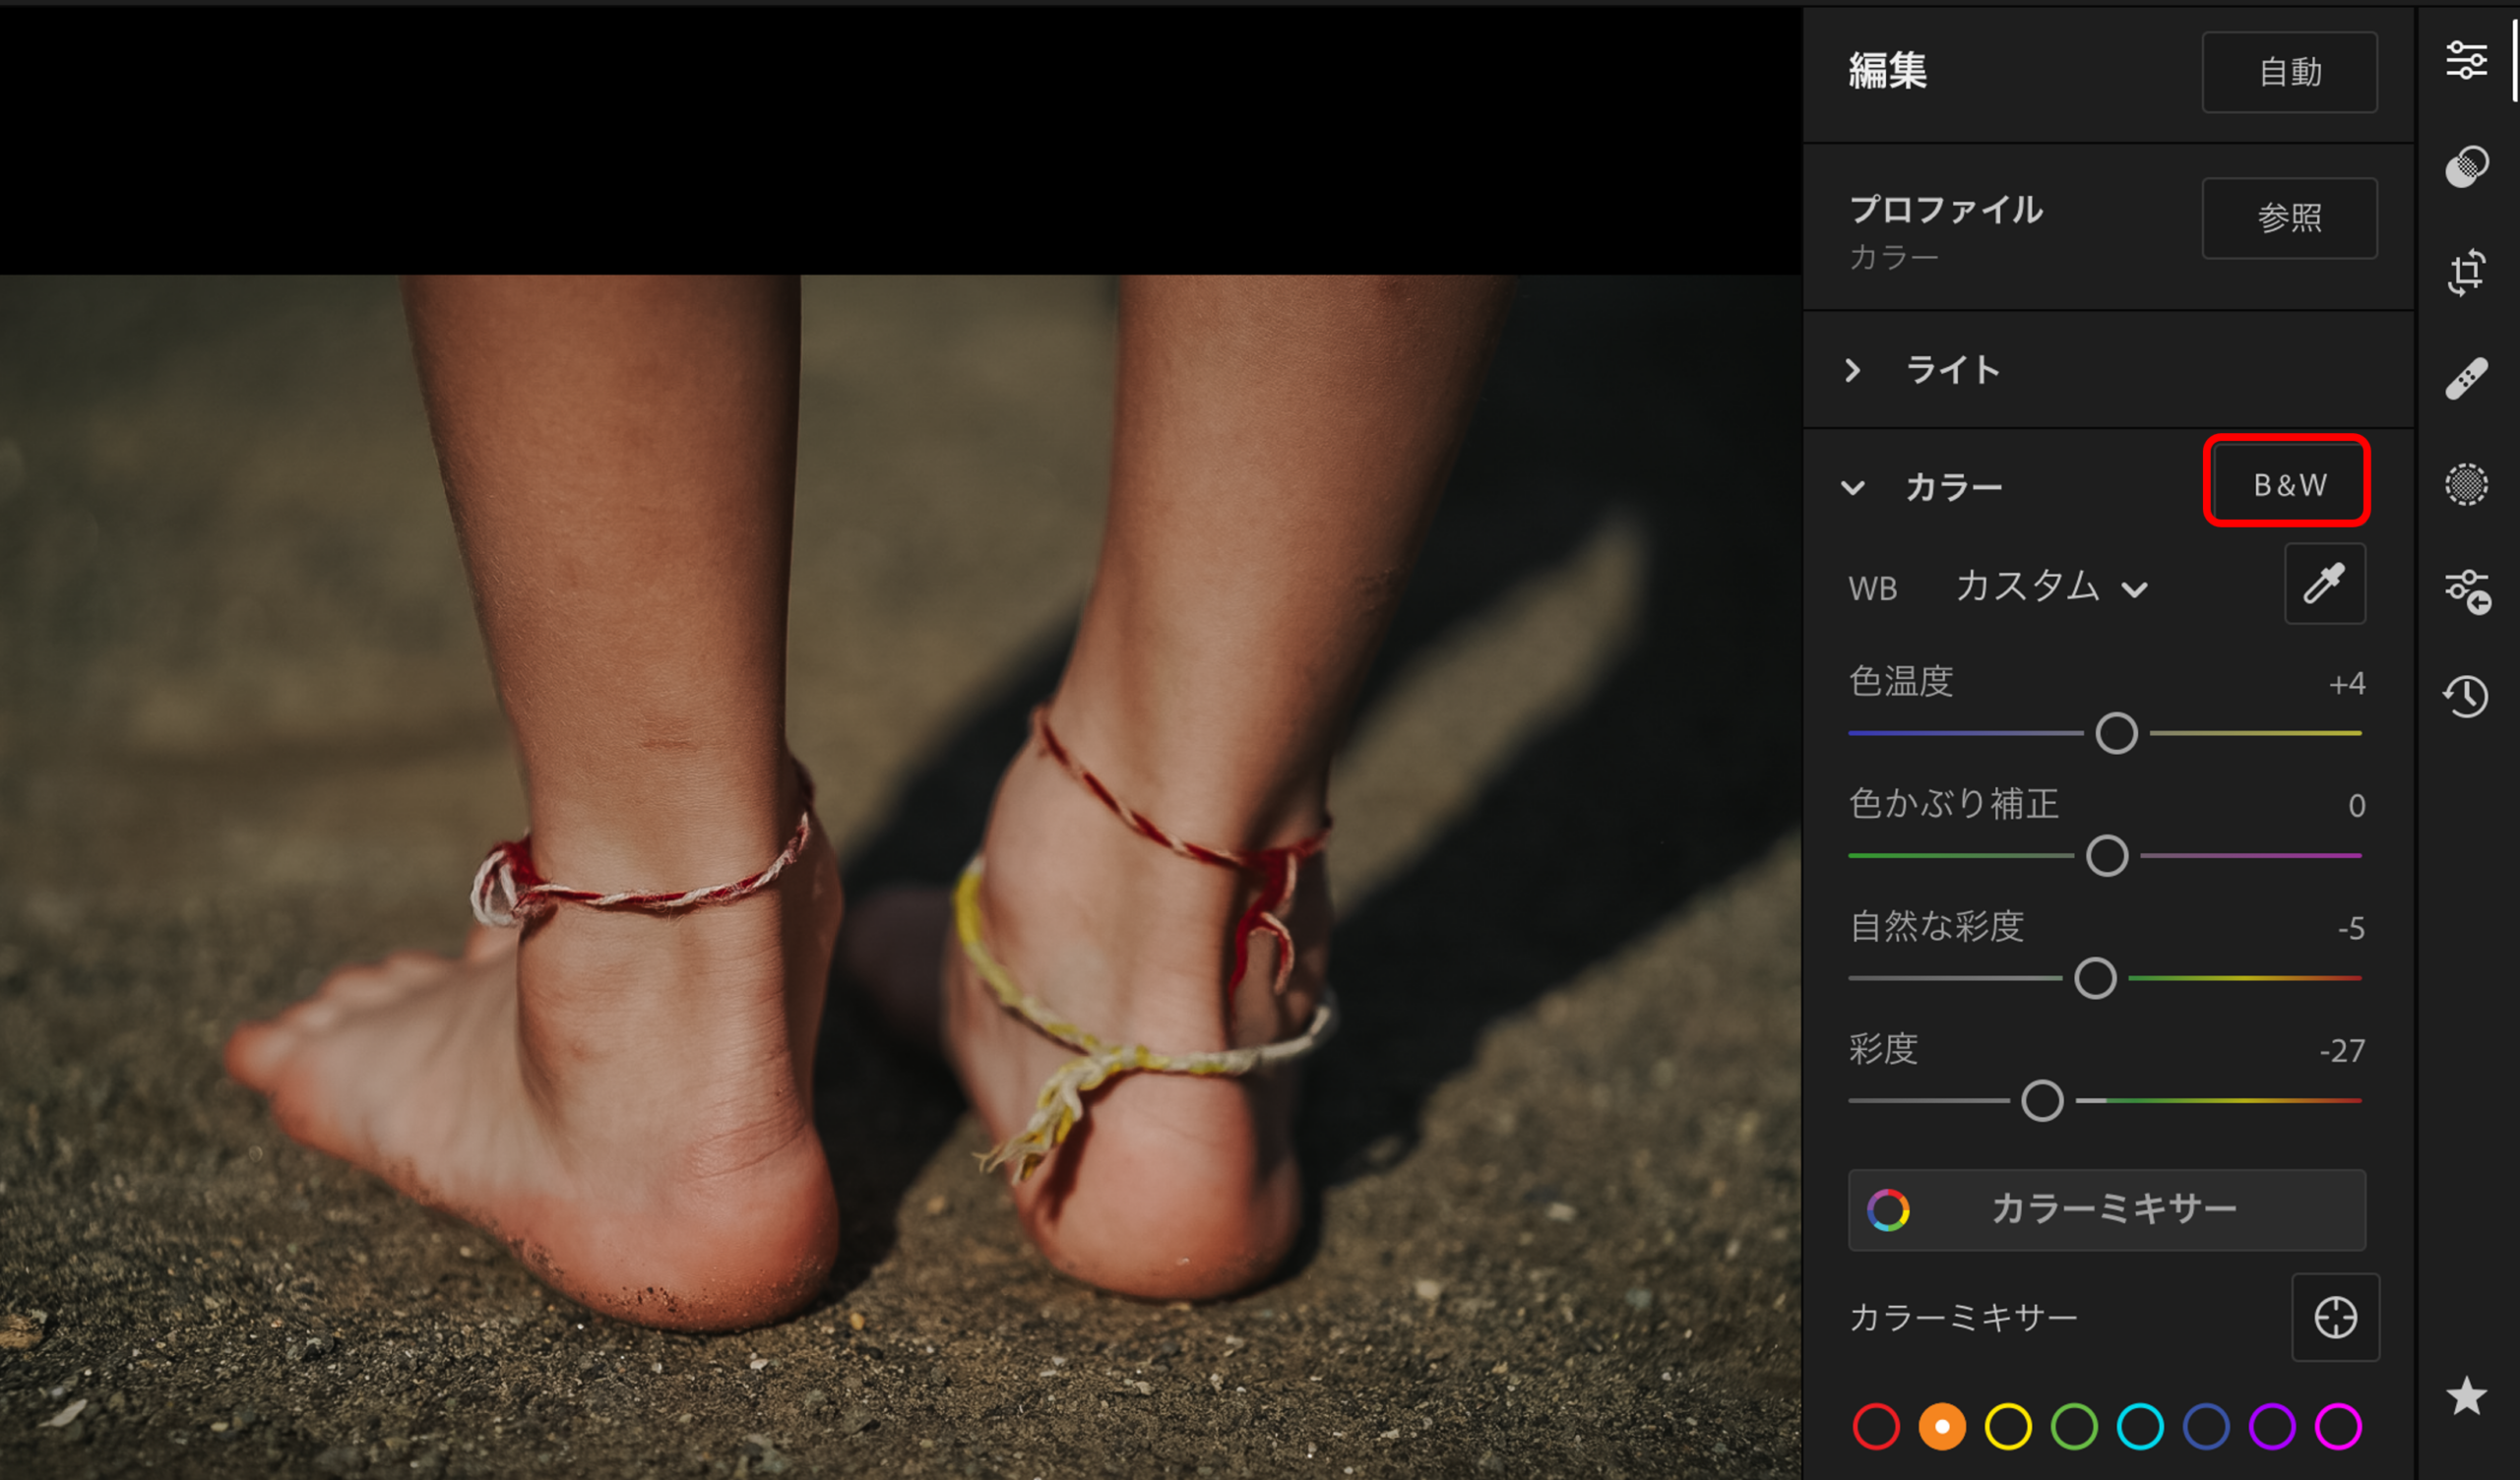2520x1480 pixels.
Task: Pick the white balance eyedropper tool
Action: point(2324,584)
